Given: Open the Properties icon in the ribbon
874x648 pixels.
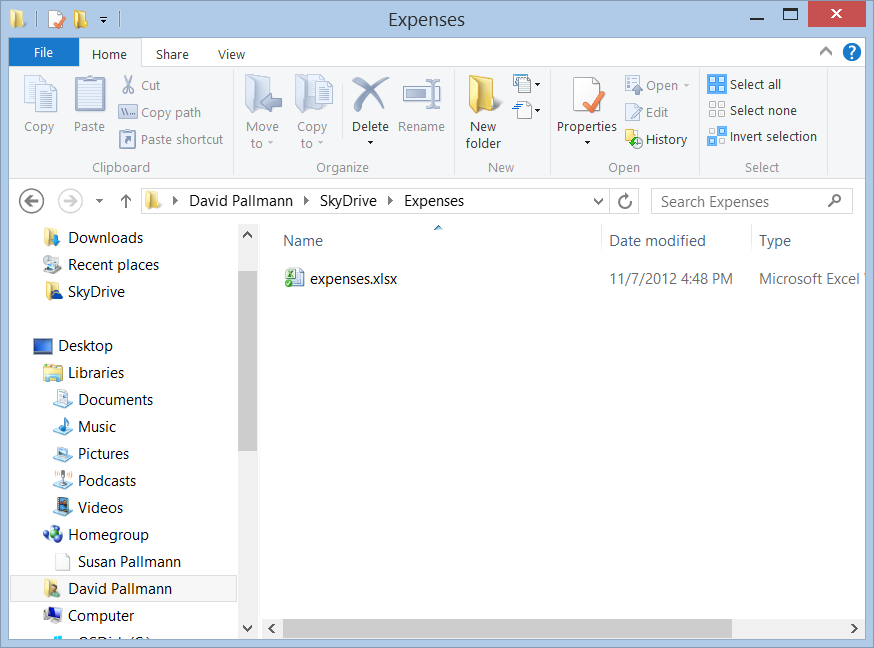Looking at the screenshot, I should pos(587,96).
